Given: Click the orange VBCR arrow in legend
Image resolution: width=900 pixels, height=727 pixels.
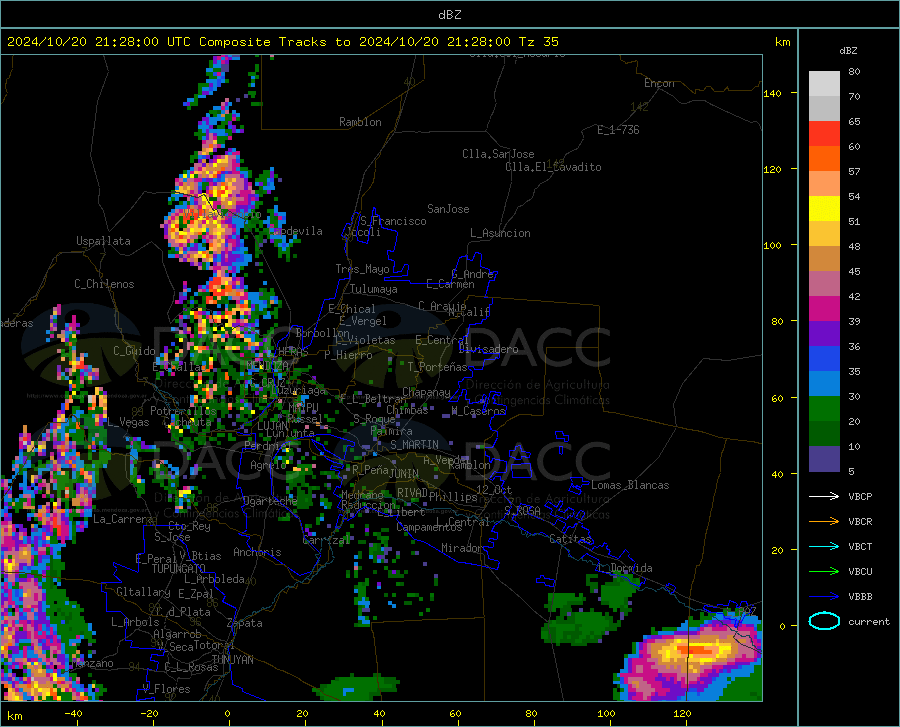Looking at the screenshot, I should pyautogui.click(x=824, y=521).
